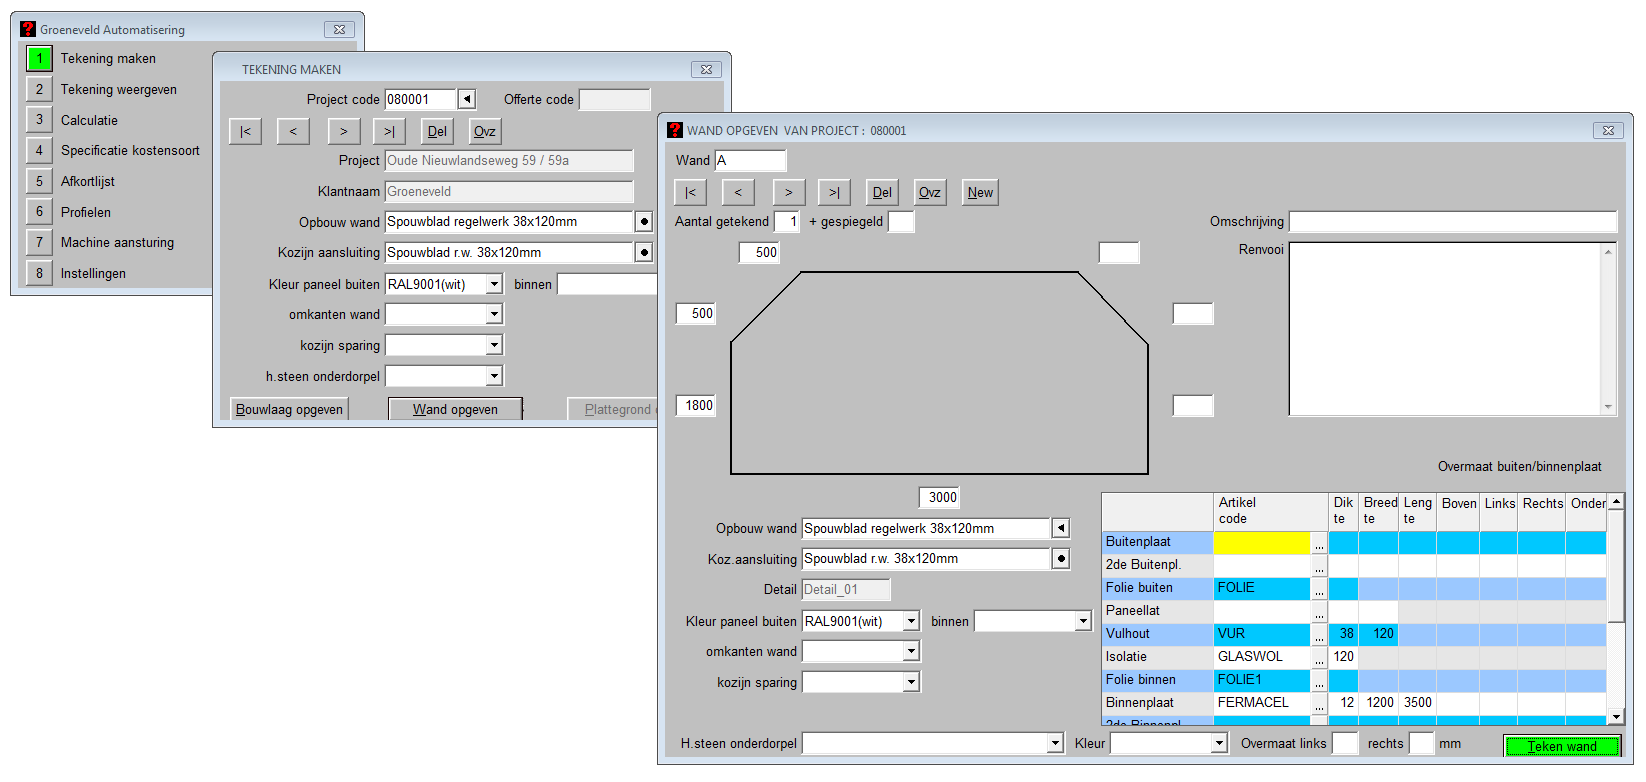The height and width of the screenshot is (782, 1646).
Task: Go to first record in Wand window
Action: point(690,193)
